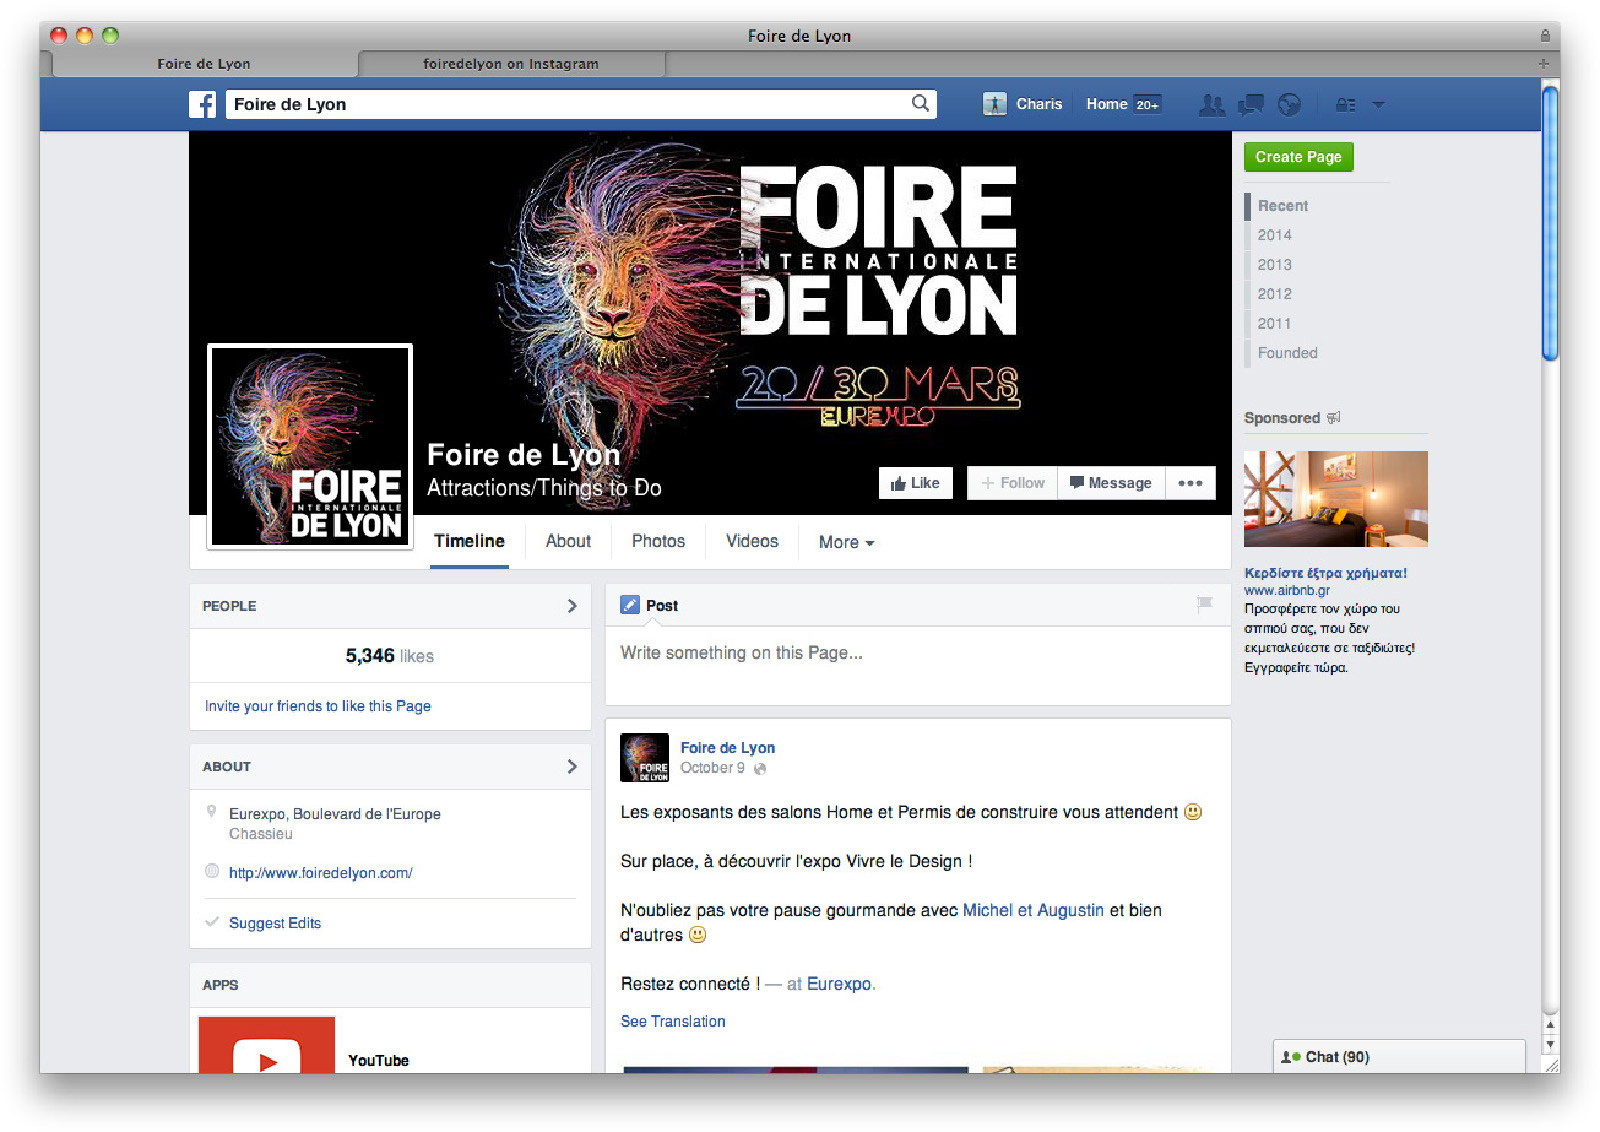
Task: Jump to 2012 in timeline navigator
Action: 1275,294
